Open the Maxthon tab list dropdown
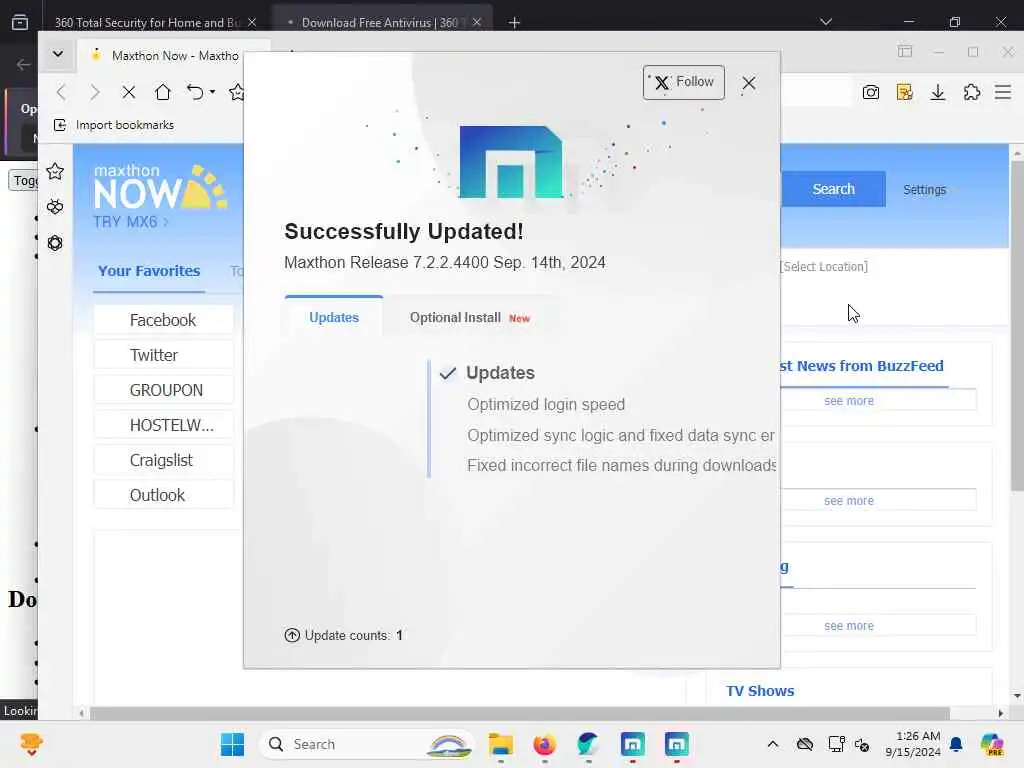Image resolution: width=1024 pixels, height=768 pixels. [x=58, y=54]
